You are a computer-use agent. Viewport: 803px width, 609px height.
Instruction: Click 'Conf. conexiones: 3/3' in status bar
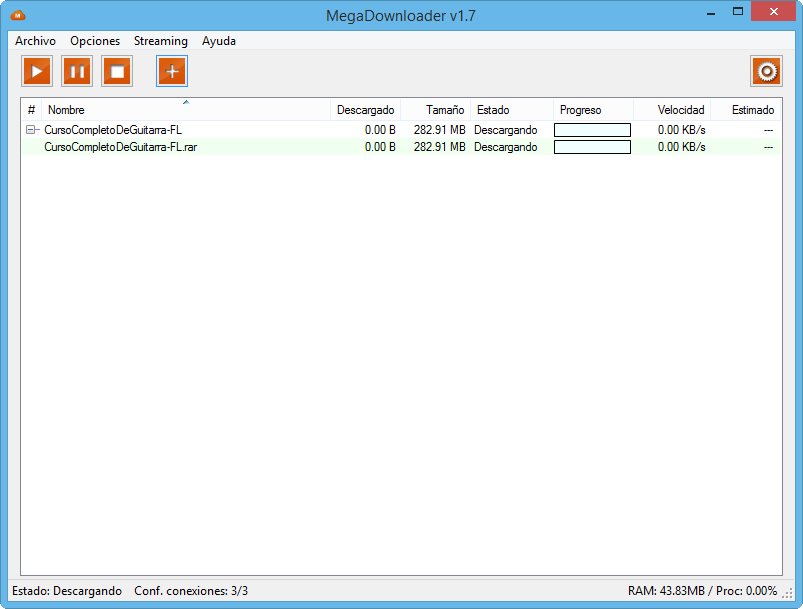click(x=191, y=591)
